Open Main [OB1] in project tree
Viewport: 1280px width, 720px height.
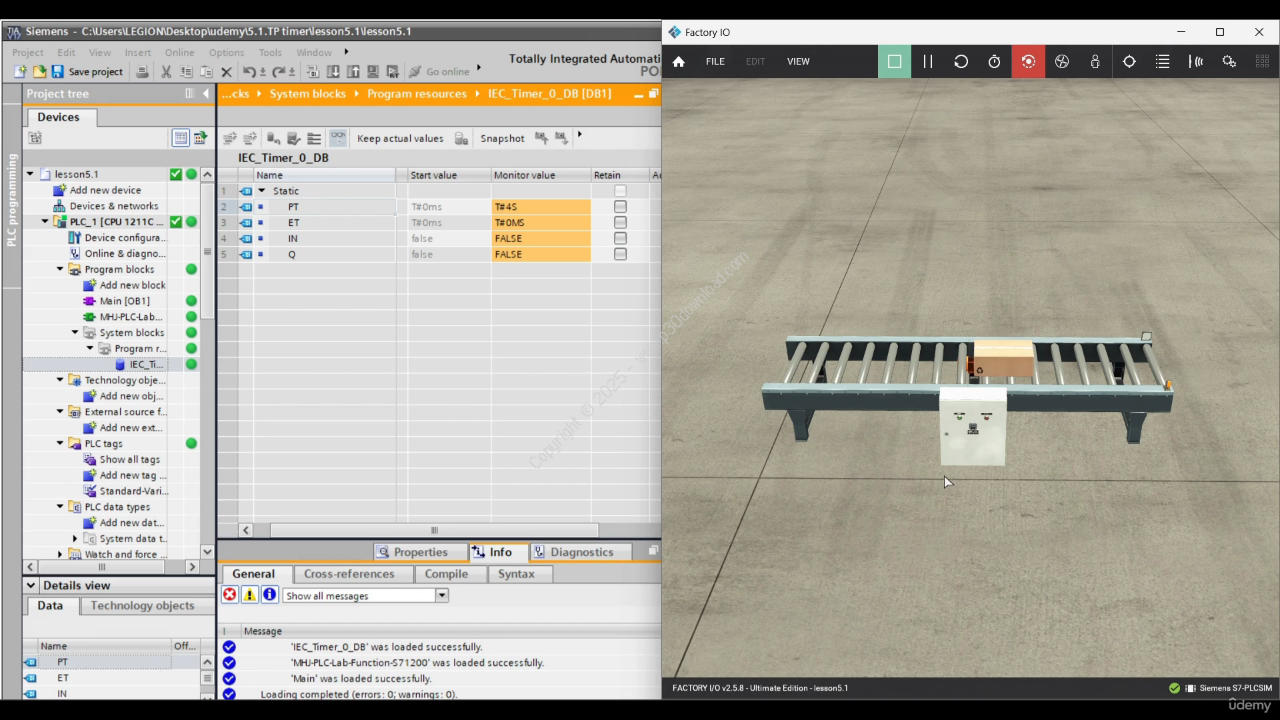coord(124,301)
